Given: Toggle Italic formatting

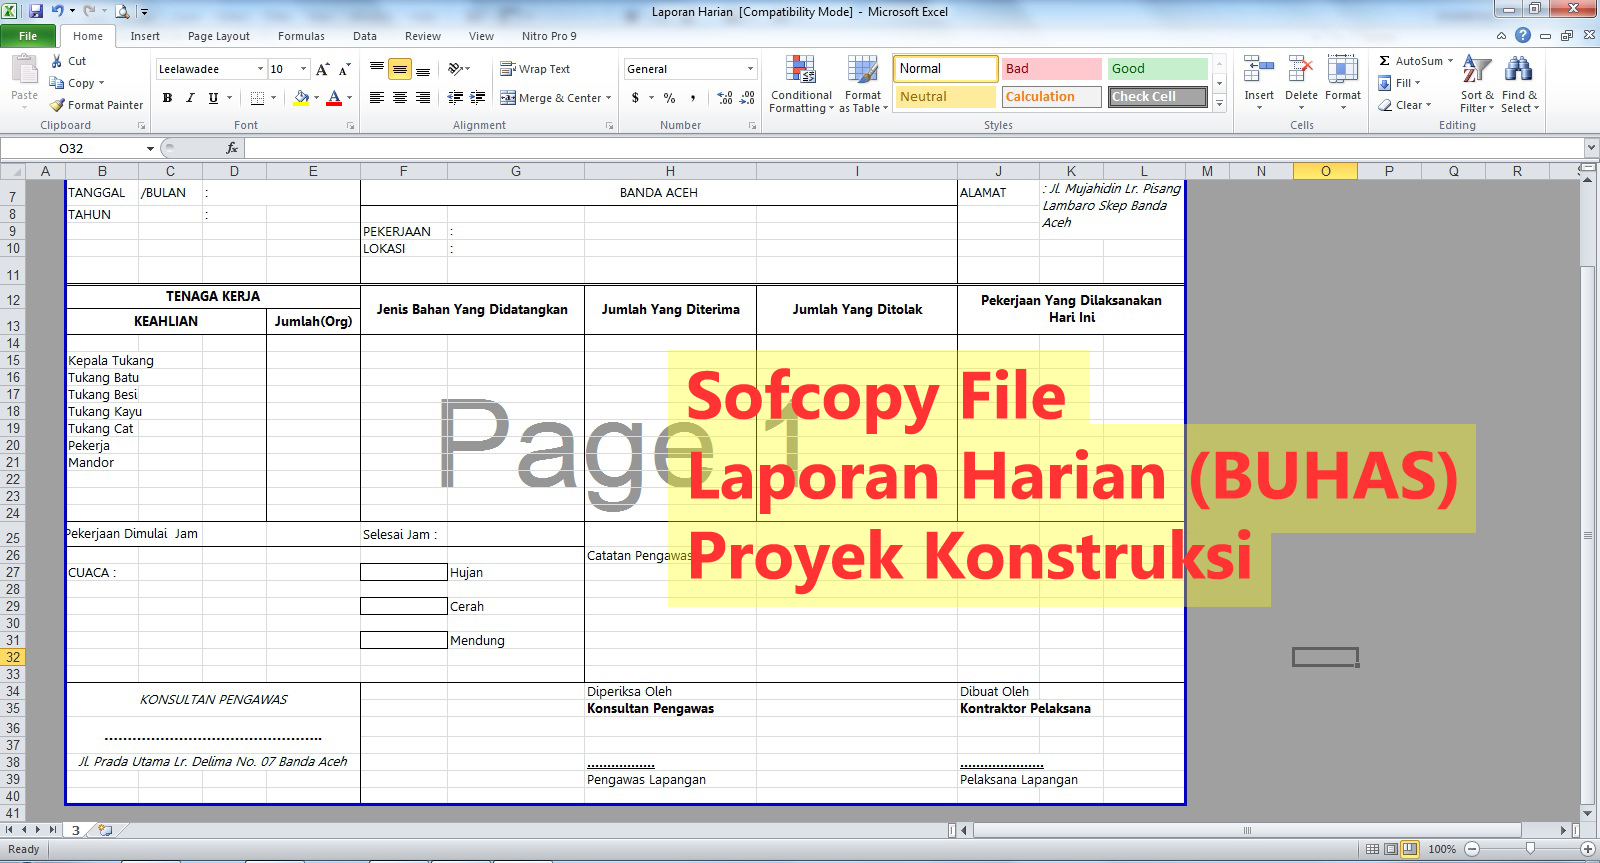Looking at the screenshot, I should coord(190,98).
